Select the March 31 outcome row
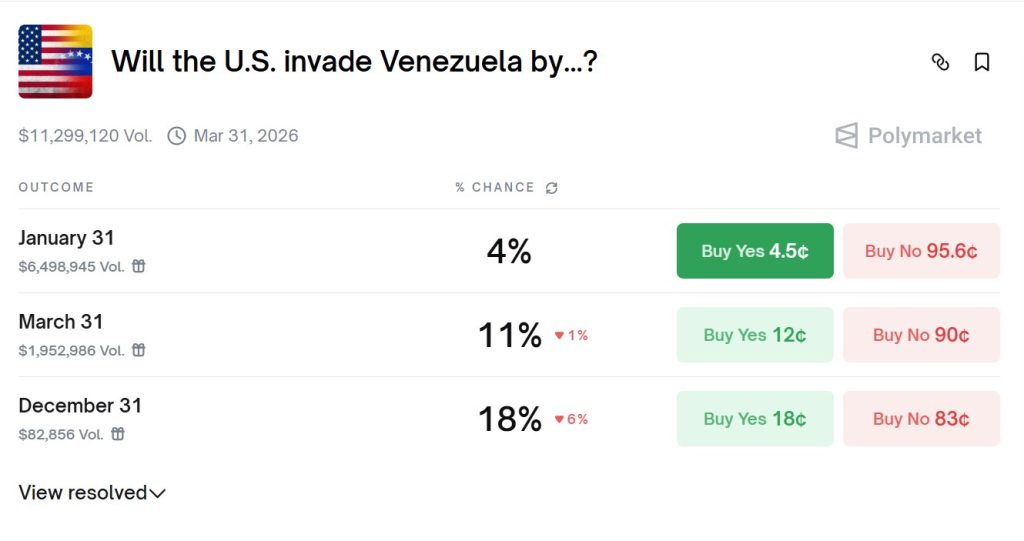Viewport: 1024px width, 541px height. pyautogui.click(x=509, y=335)
